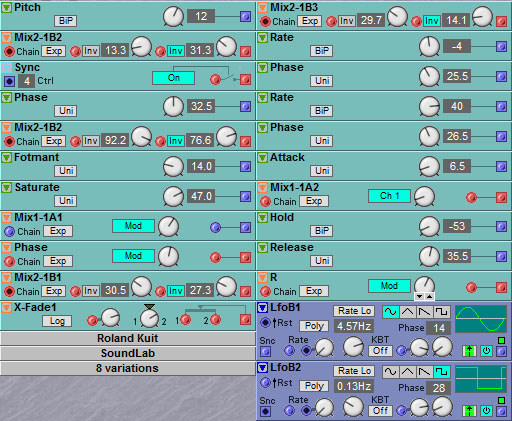The width and height of the screenshot is (512, 421).
Task: Click the cyan power icon in LfoB1
Action: pyautogui.click(x=486, y=351)
